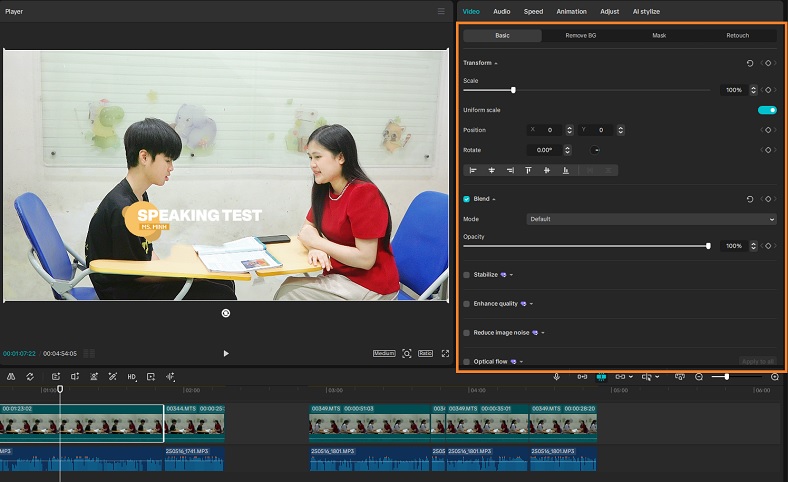
Task: Enable the Stabilize checkbox
Action: [466, 275]
